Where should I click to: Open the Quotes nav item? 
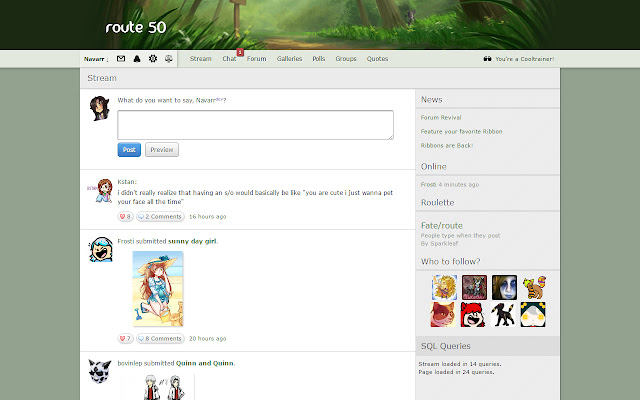[377, 59]
